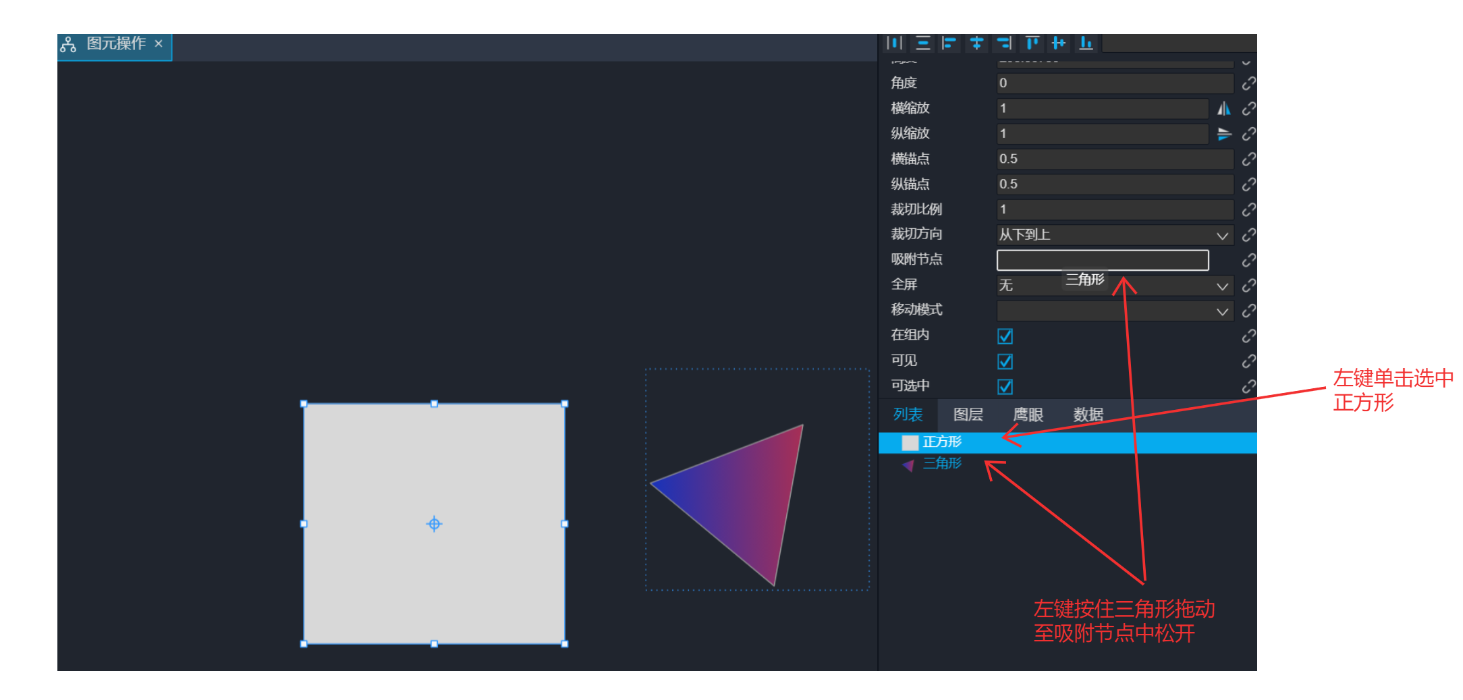Image resolution: width=1463 pixels, height=700 pixels.
Task: Open the 裁切方向 dropdown
Action: 1114,235
